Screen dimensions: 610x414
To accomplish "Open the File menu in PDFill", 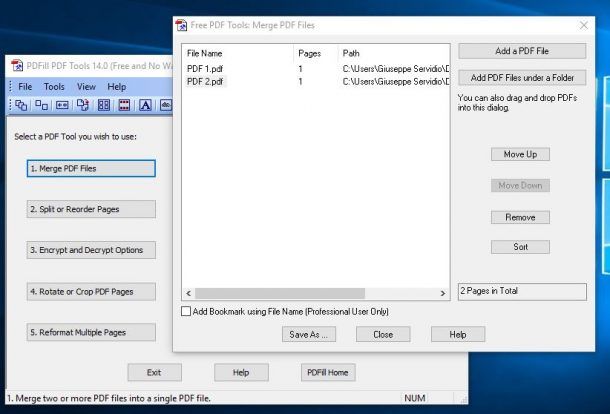I will [x=25, y=86].
